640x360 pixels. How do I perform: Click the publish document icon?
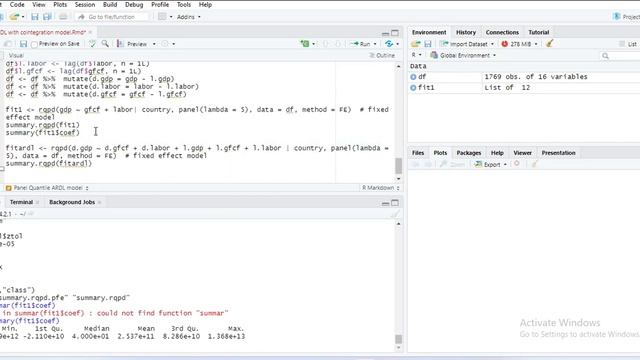pos(389,44)
